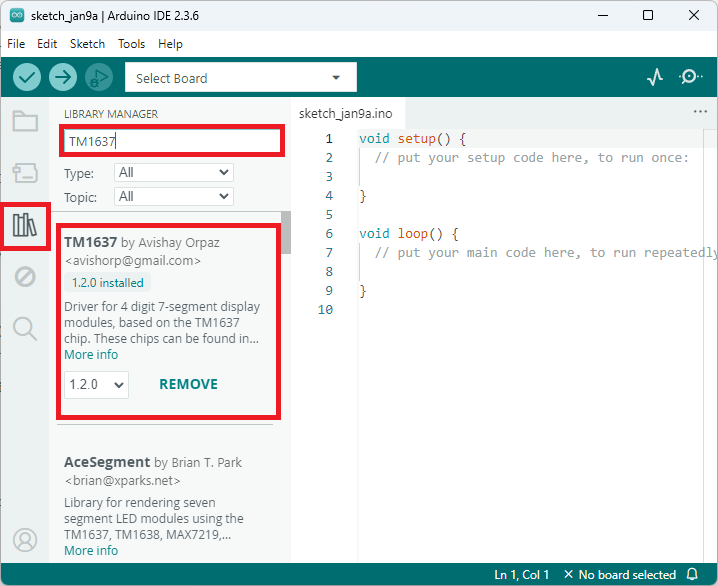
Task: Start the debugger from the toolbar
Action: tap(98, 77)
